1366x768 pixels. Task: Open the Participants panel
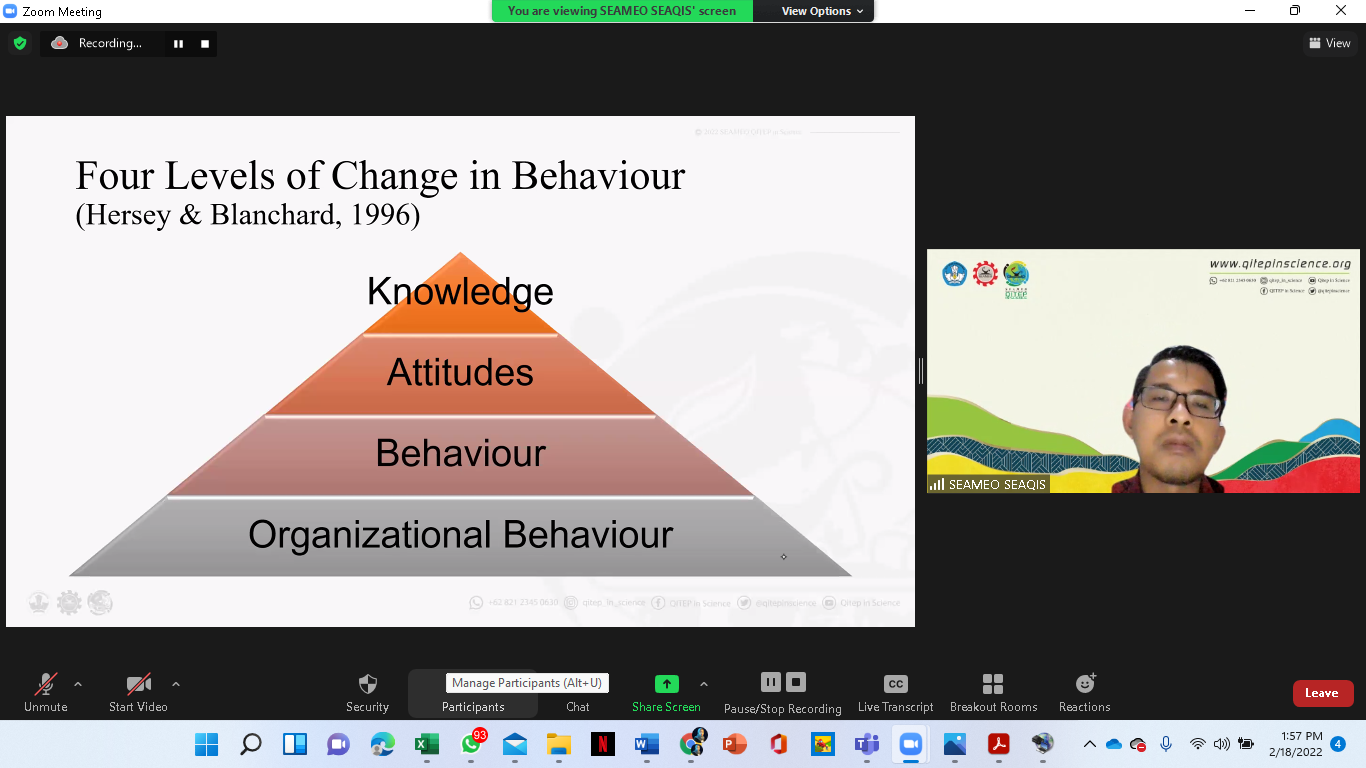(473, 706)
